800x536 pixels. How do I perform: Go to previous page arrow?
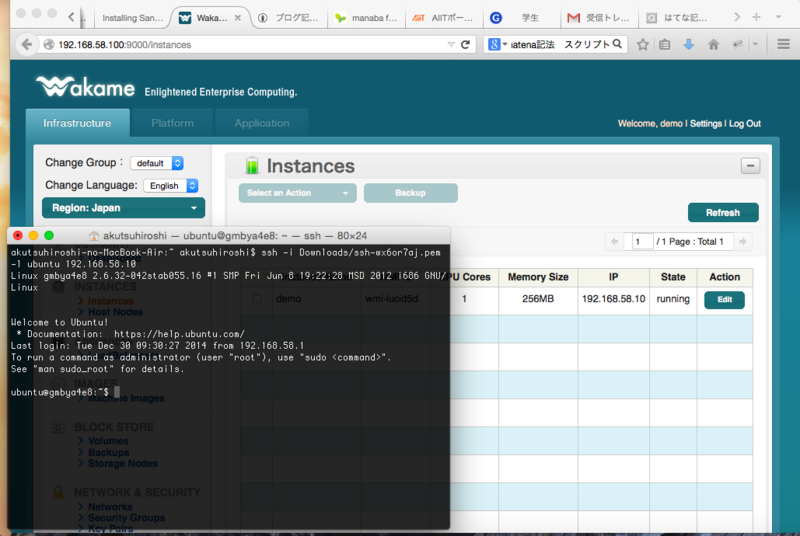(614, 241)
